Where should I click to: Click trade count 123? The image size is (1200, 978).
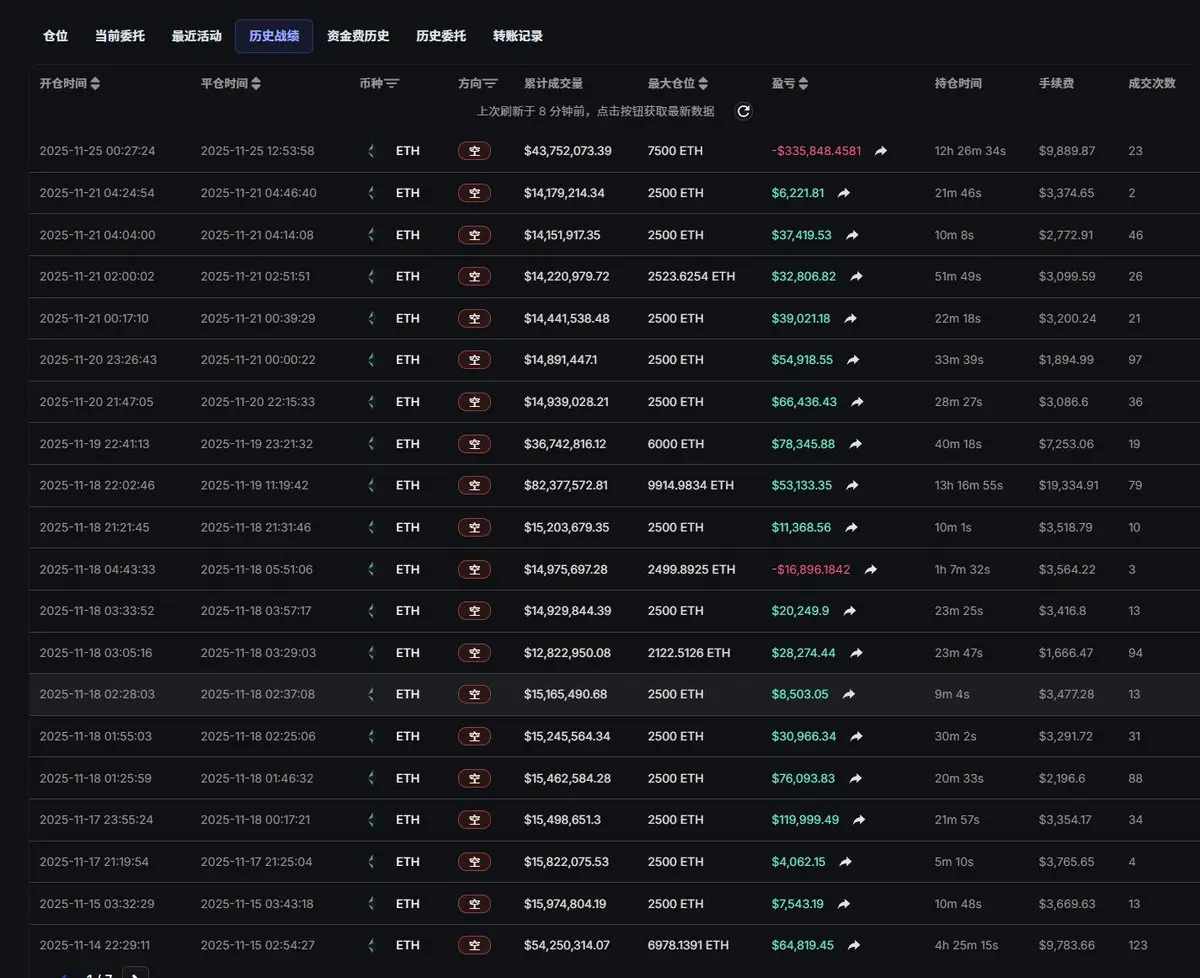[1138, 945]
